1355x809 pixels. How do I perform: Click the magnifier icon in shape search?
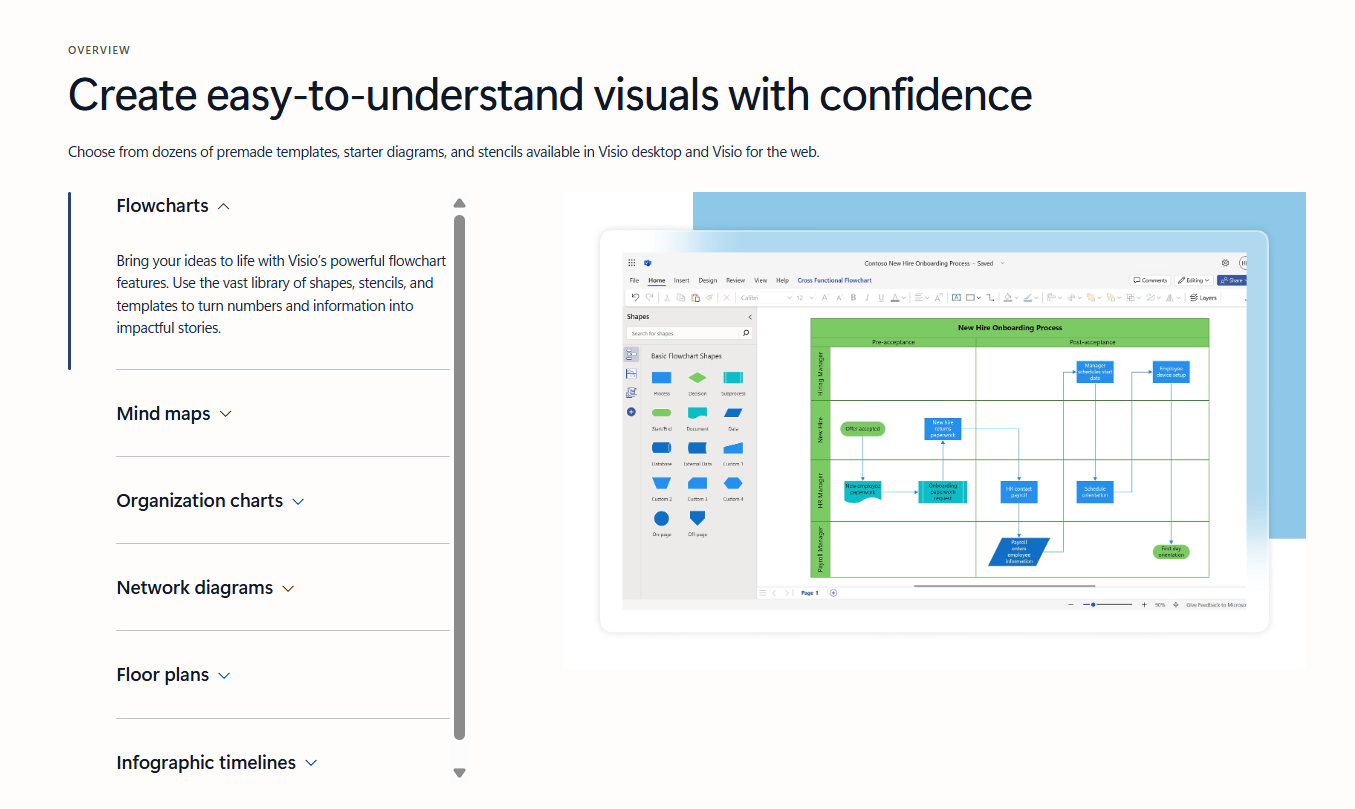point(746,333)
